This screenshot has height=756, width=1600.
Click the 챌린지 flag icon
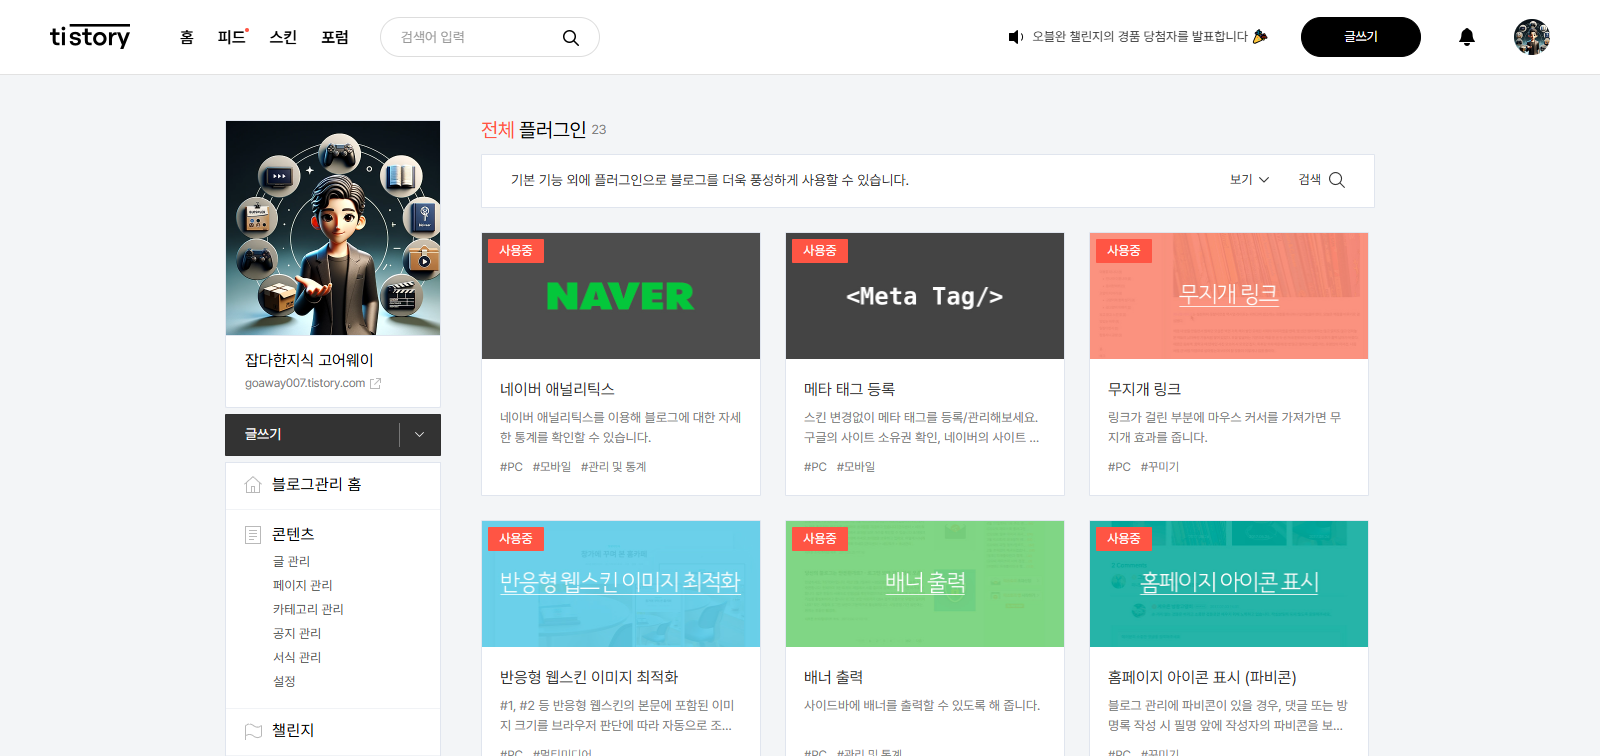[x=253, y=731]
